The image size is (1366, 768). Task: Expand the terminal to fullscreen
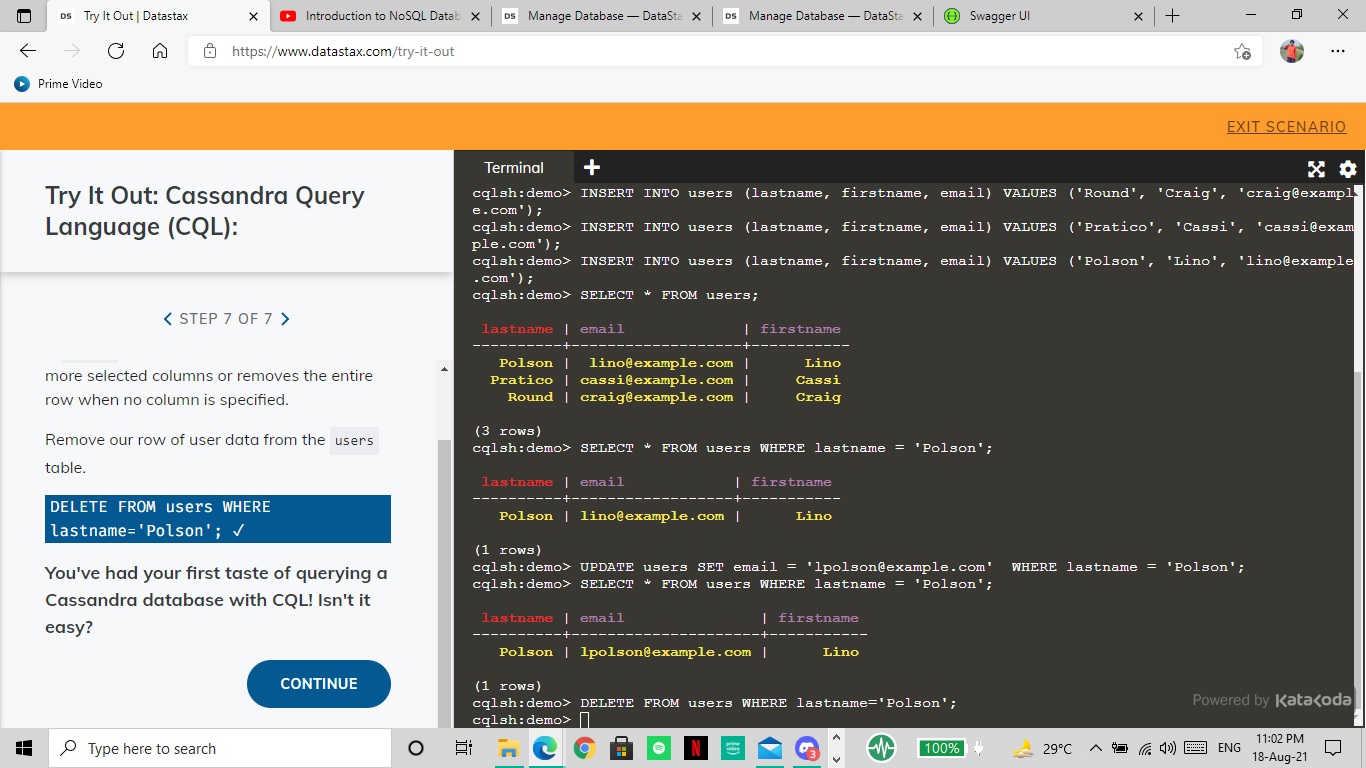coord(1315,168)
